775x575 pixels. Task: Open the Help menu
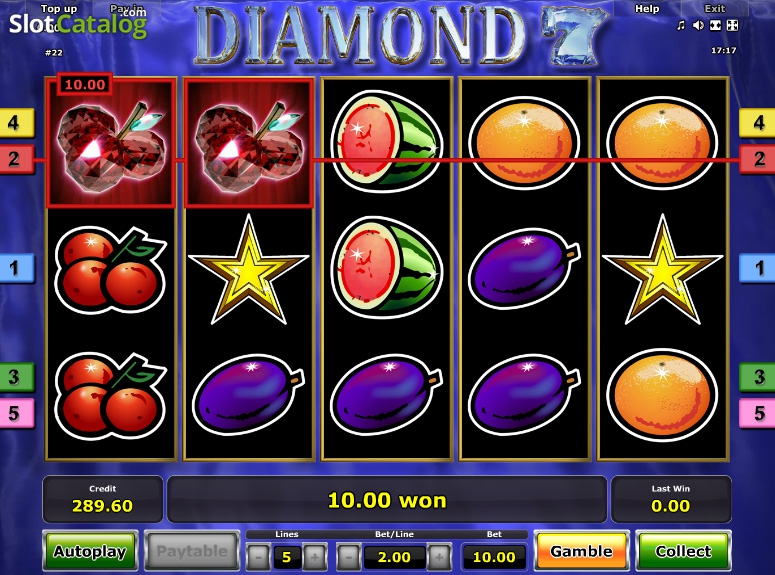click(647, 8)
